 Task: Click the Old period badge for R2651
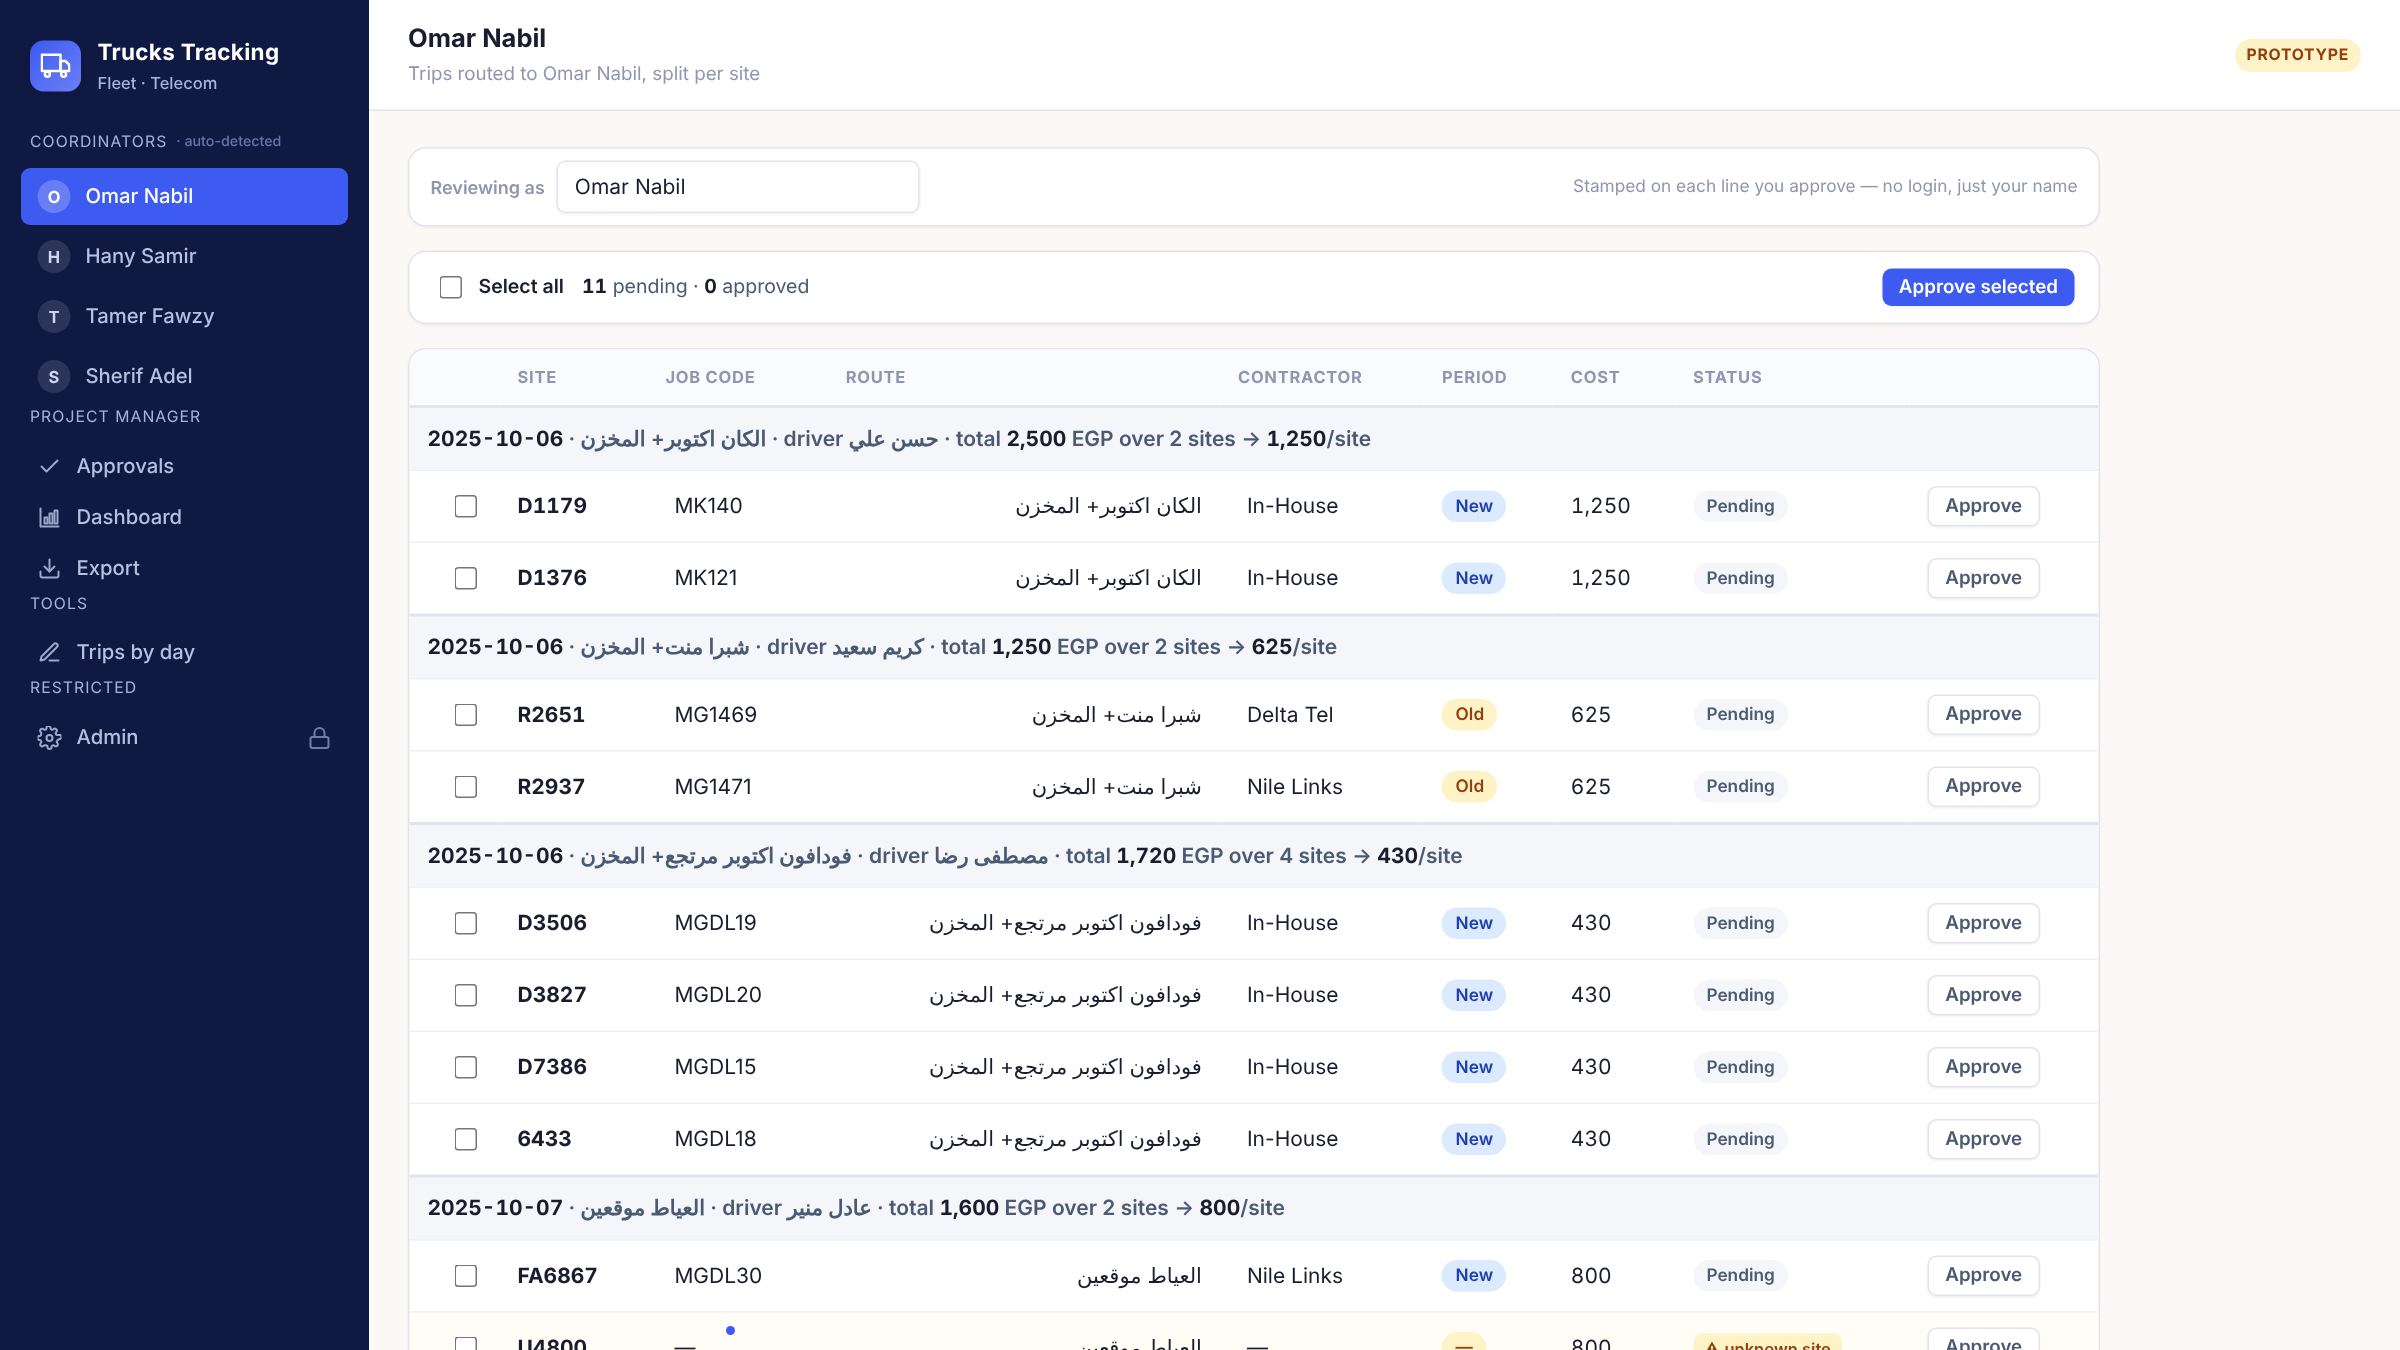1469,714
